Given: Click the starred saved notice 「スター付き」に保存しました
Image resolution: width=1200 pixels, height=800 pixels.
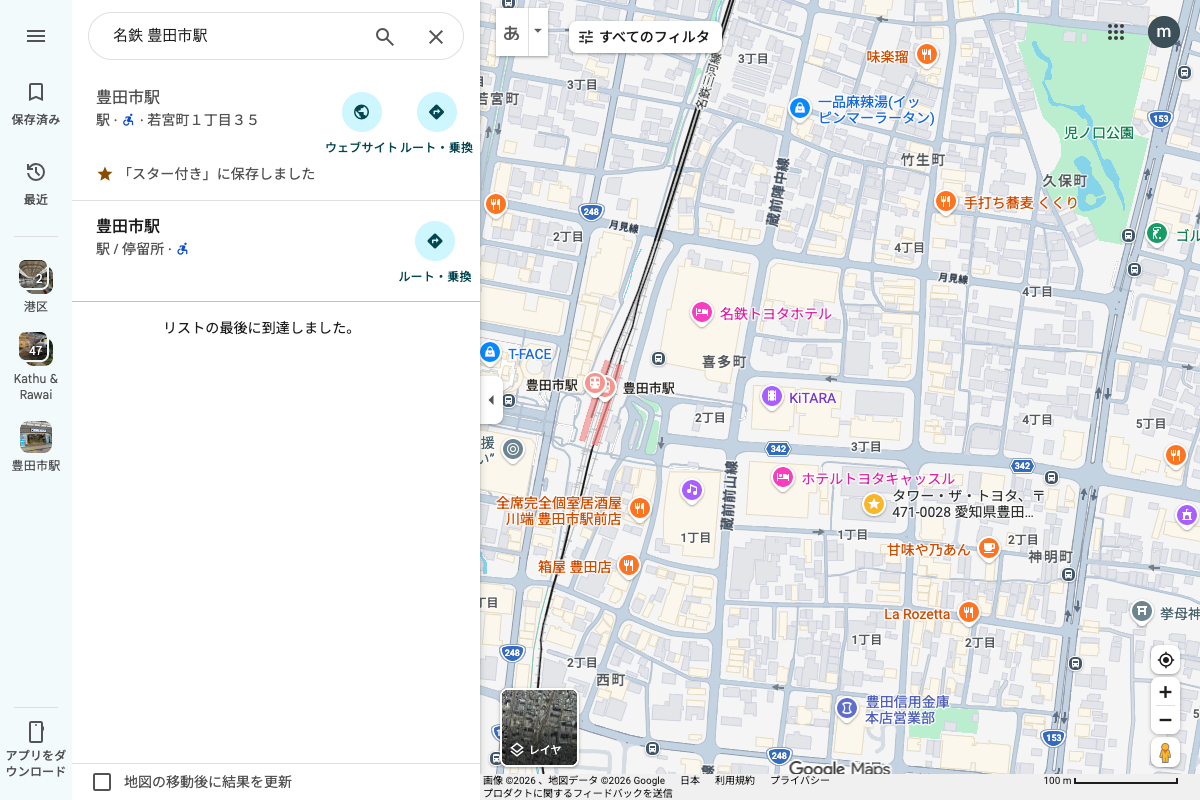Looking at the screenshot, I should coord(206,174).
